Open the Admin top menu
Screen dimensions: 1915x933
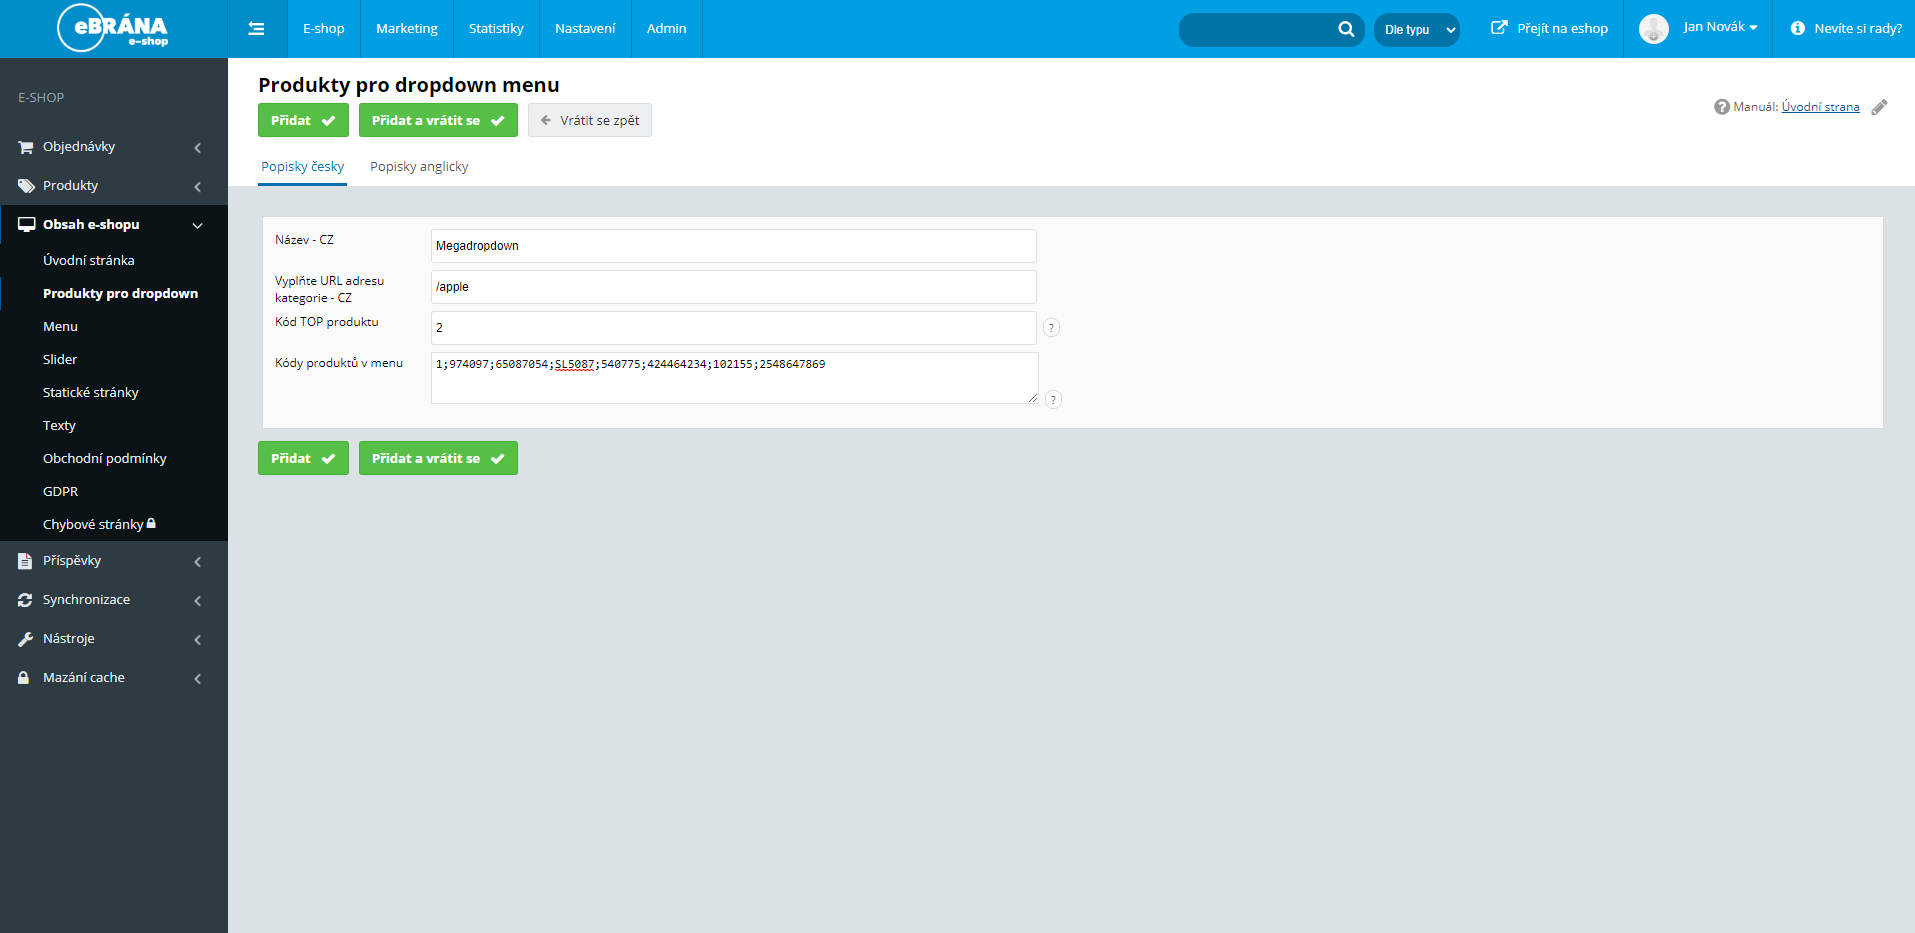point(667,29)
